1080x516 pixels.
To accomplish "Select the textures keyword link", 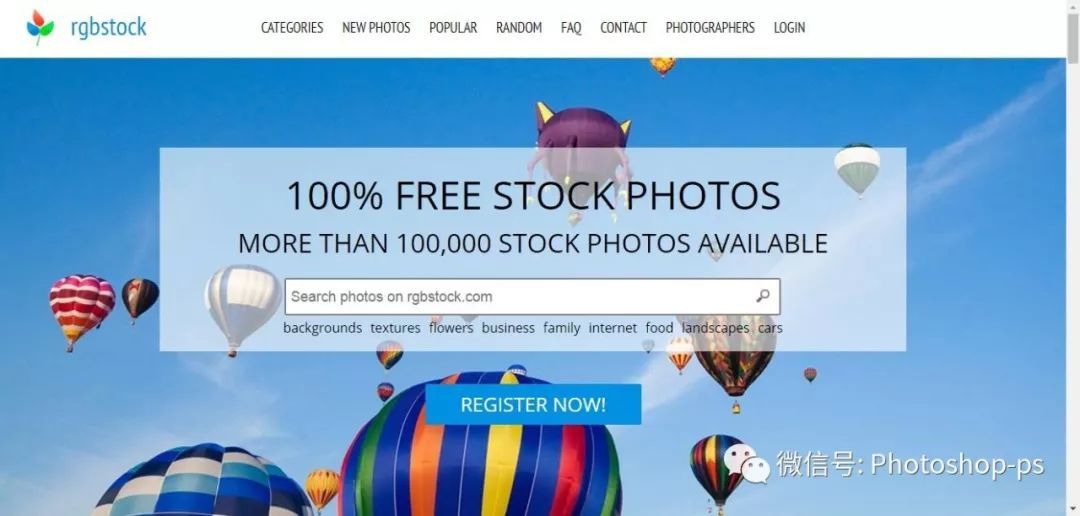I will click(x=395, y=328).
